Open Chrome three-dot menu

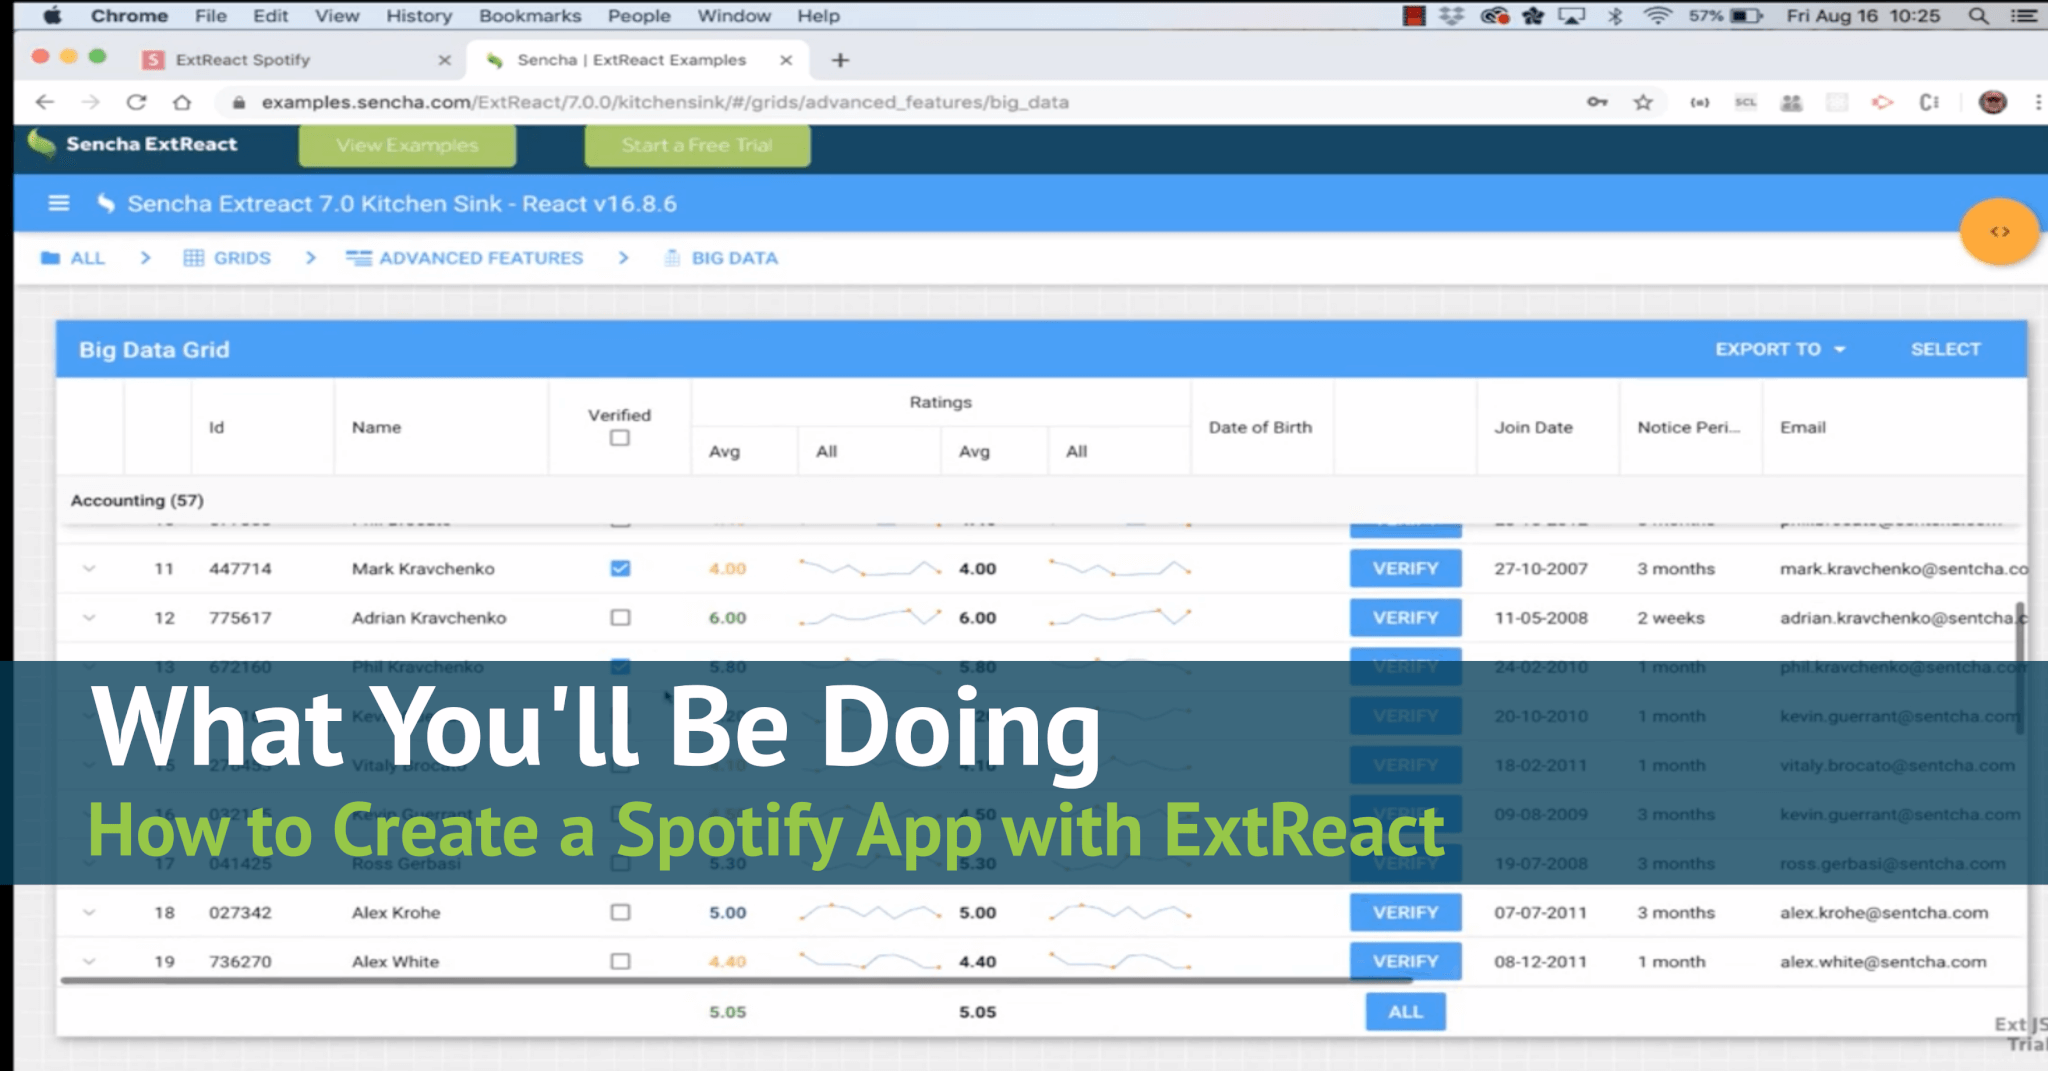2037,102
